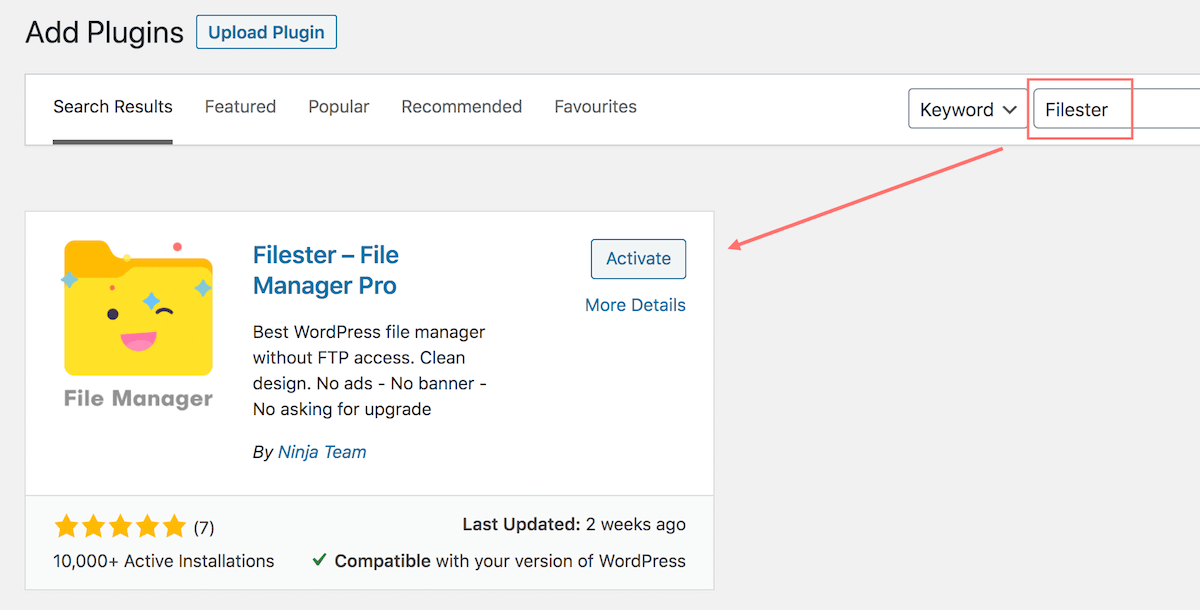Open the Favourites tab
The height and width of the screenshot is (610, 1200).
[x=595, y=106]
